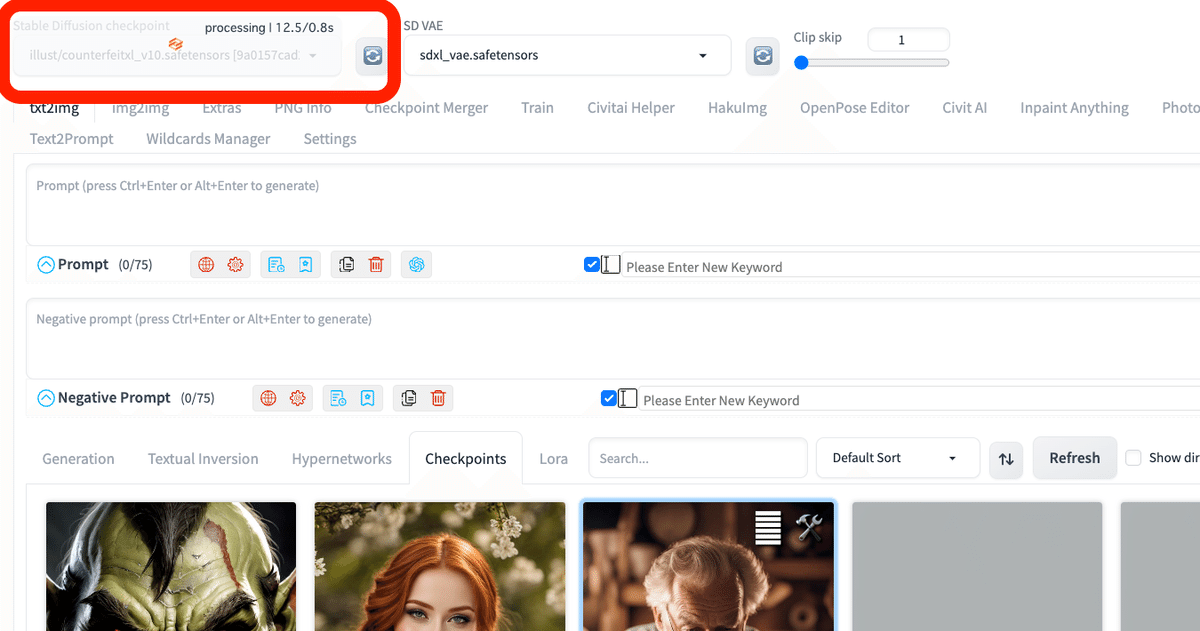Viewport: 1200px width, 631px height.
Task: Clear the Prompt with trash icon
Action: click(x=376, y=265)
